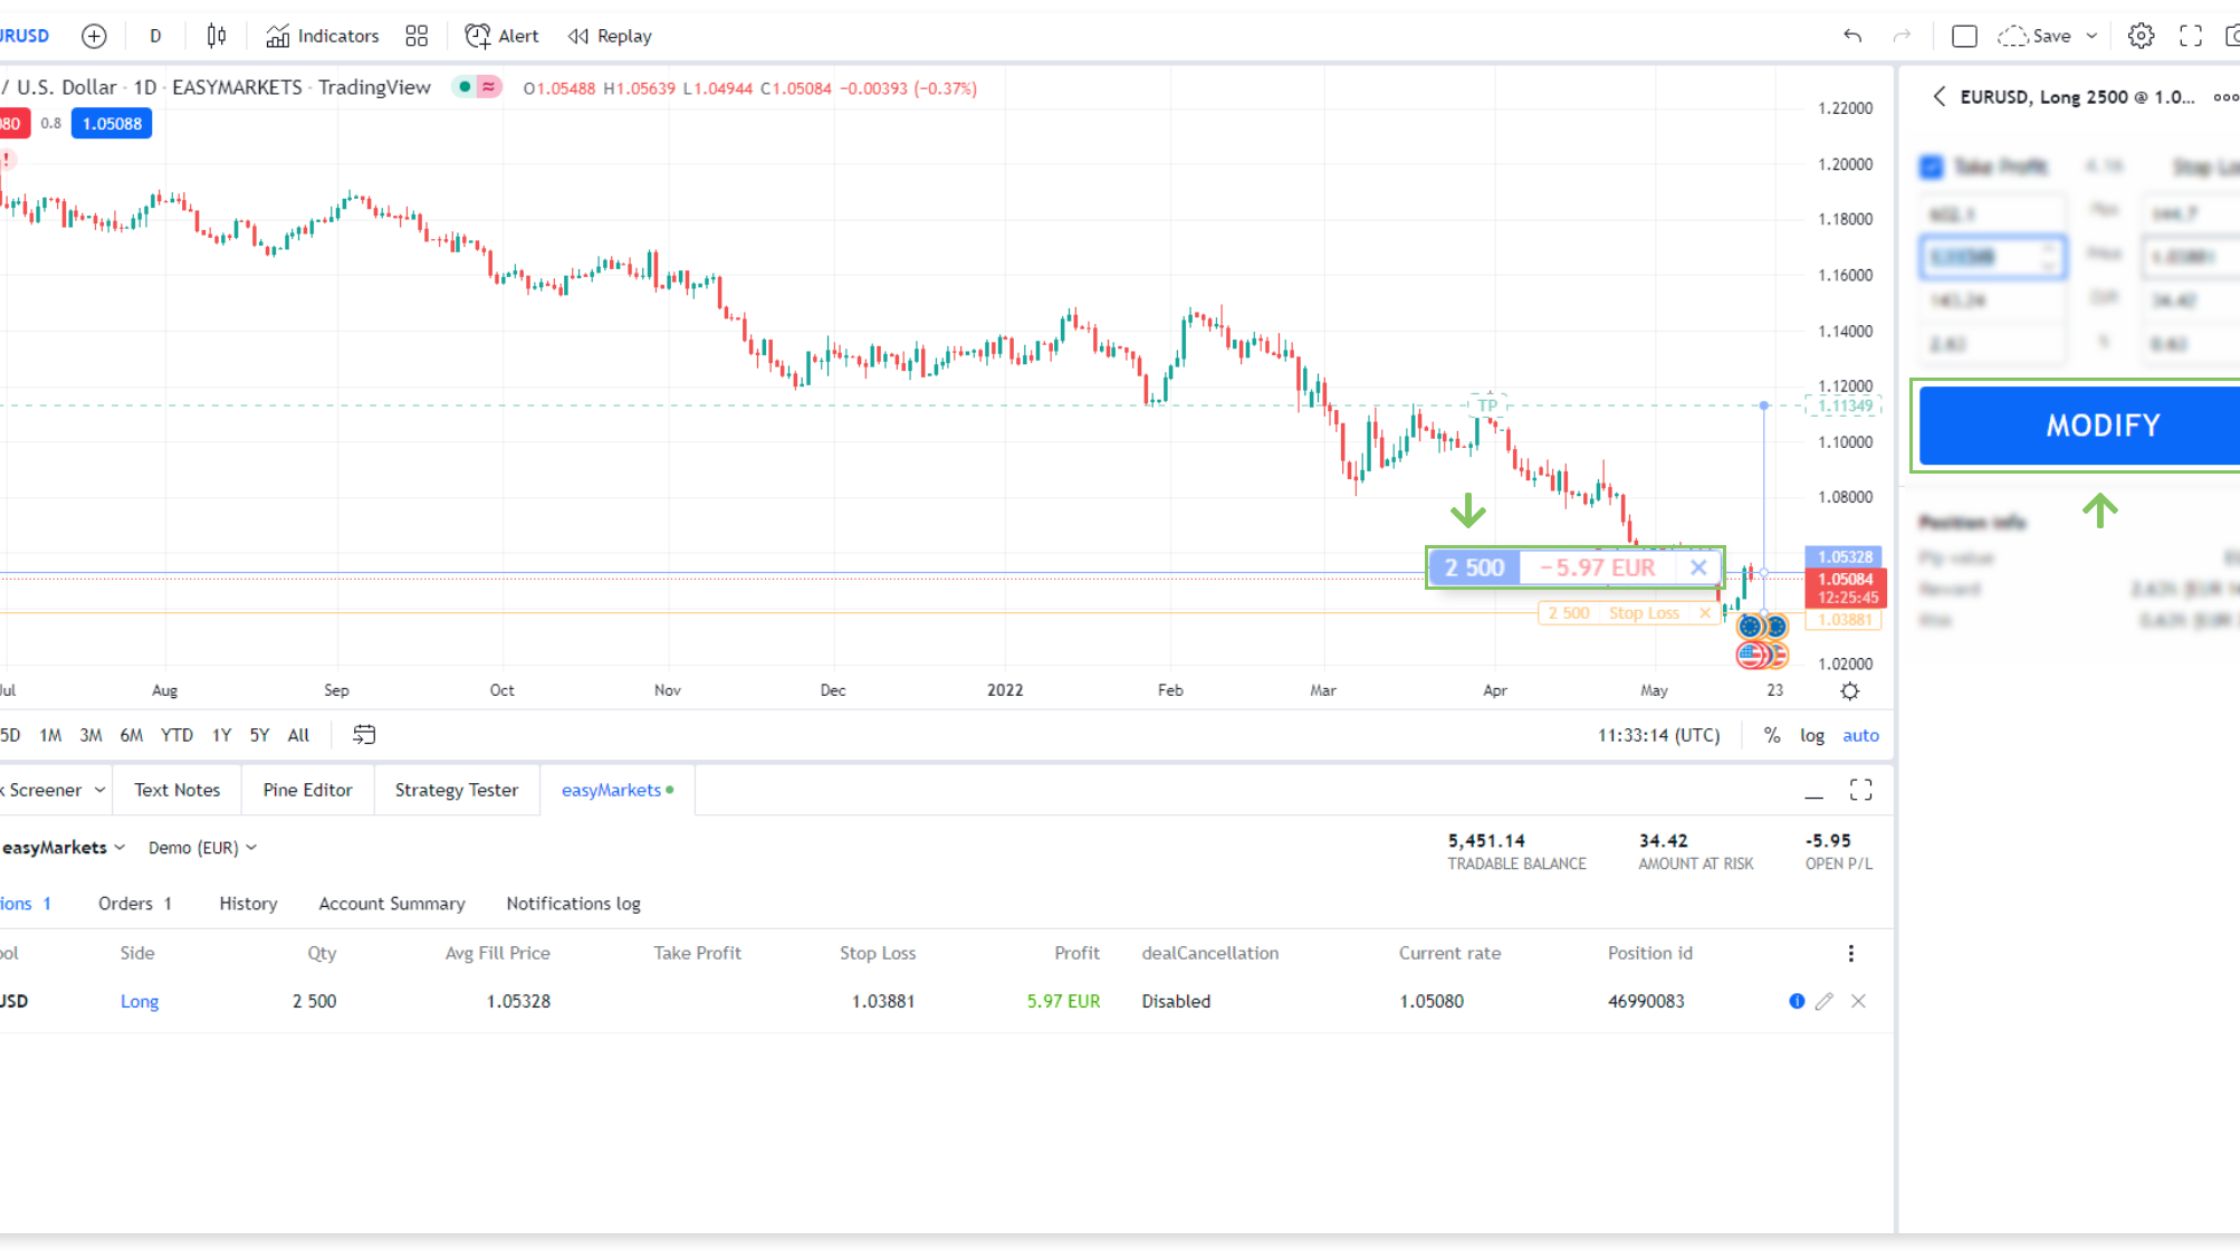The image size is (2240, 1260).
Task: Toggle percent scale mode
Action: (1772, 735)
